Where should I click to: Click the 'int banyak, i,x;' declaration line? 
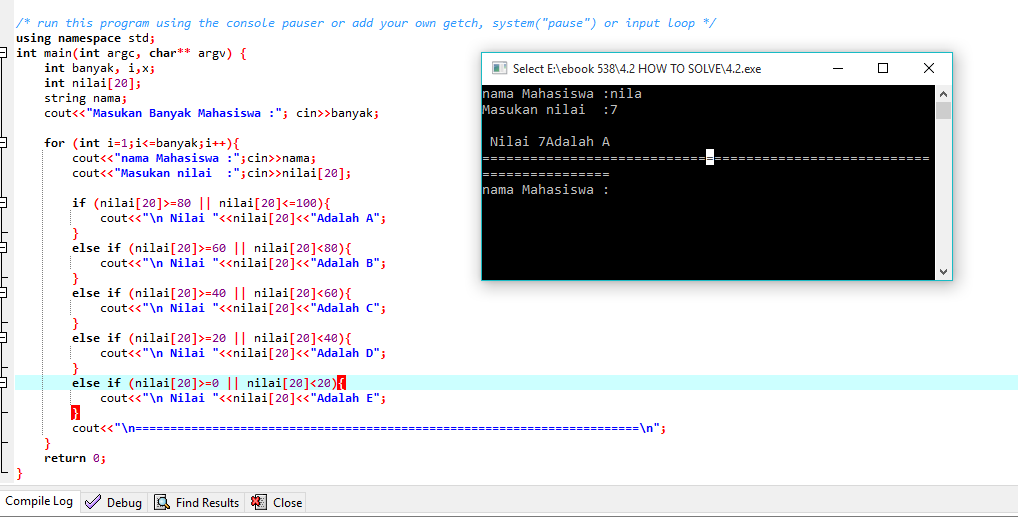(99, 68)
